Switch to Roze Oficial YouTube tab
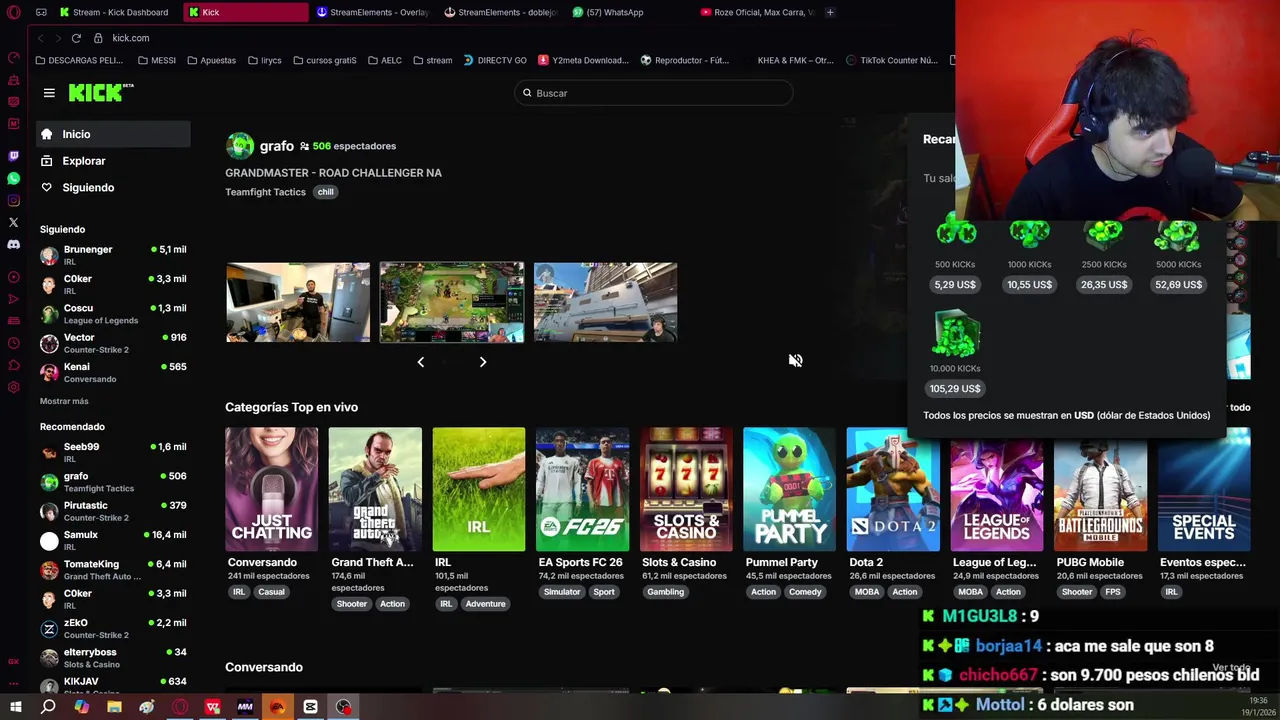This screenshot has width=1280, height=720. (x=758, y=12)
